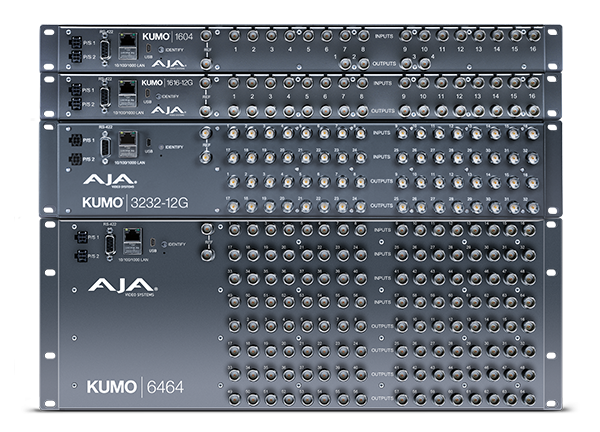The image size is (600, 432).
Task: Click the upper REF BNC connector on KUMO 3232-12G
Action: pyautogui.click(x=206, y=133)
